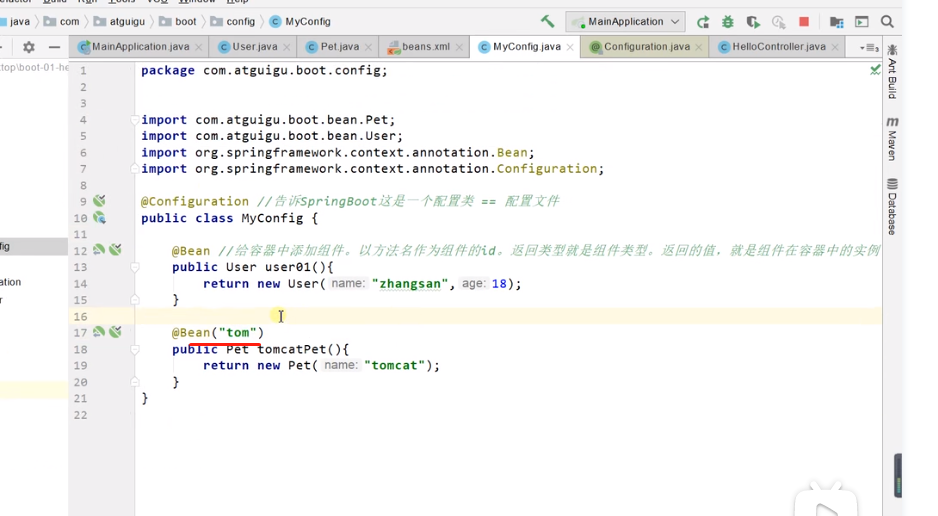This screenshot has width=938, height=516.
Task: Hide the project panel with the minus icon
Action: pos(54,47)
